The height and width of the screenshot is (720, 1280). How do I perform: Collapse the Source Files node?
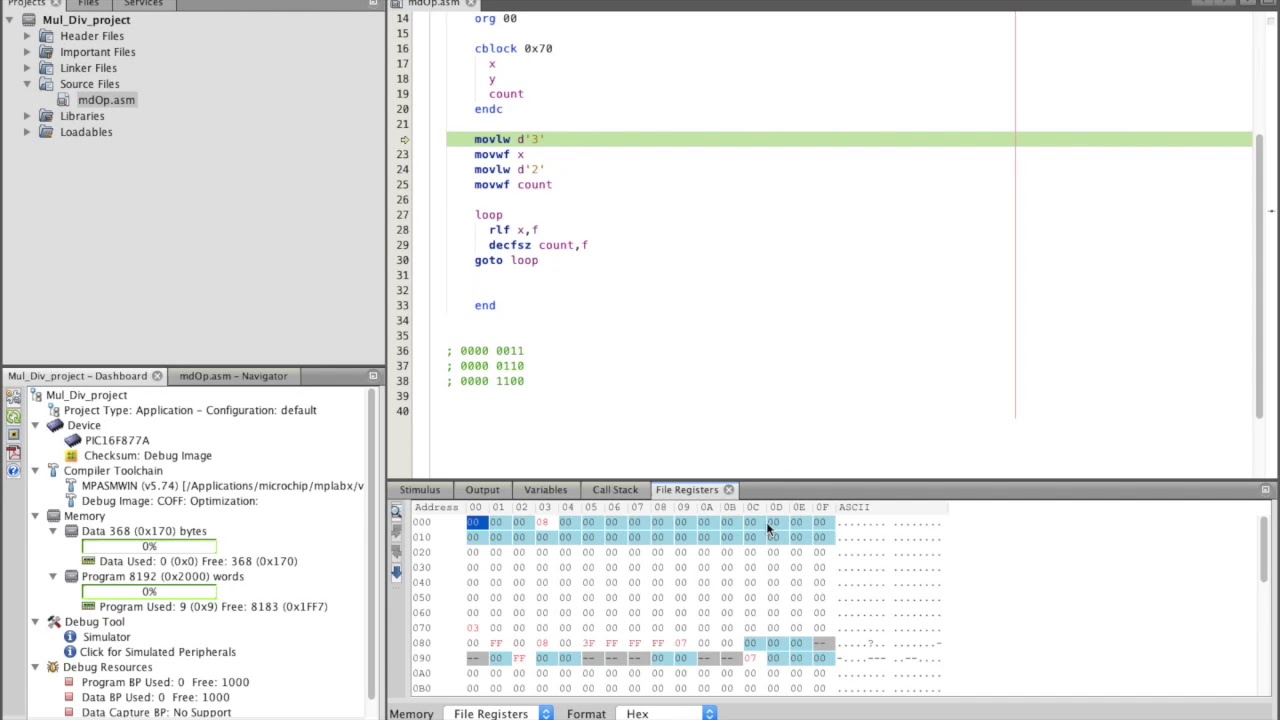[x=27, y=84]
